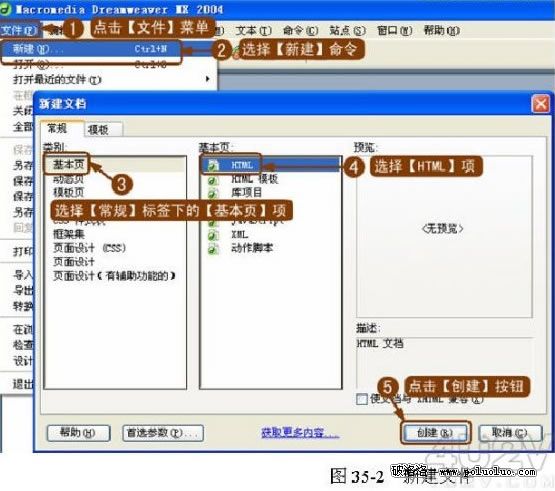Click the HTML document icon

213,165
